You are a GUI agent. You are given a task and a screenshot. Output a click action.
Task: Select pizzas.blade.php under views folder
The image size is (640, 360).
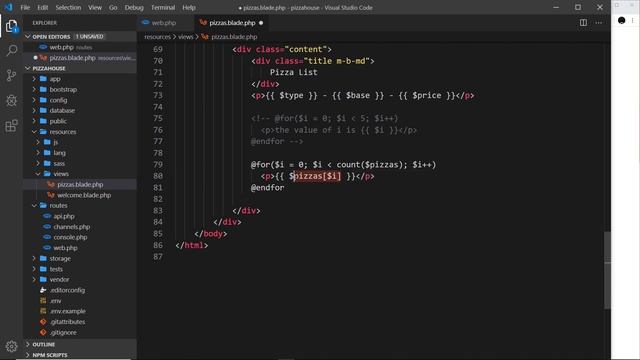coord(80,184)
